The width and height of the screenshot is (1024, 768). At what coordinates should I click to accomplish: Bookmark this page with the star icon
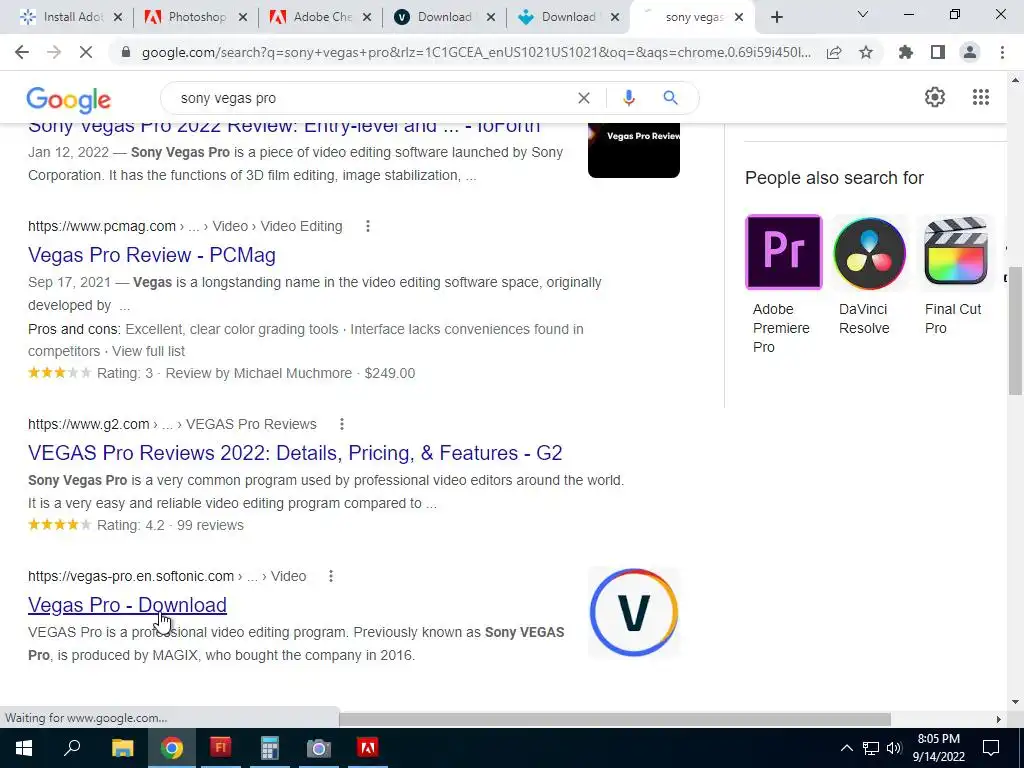[x=866, y=53]
